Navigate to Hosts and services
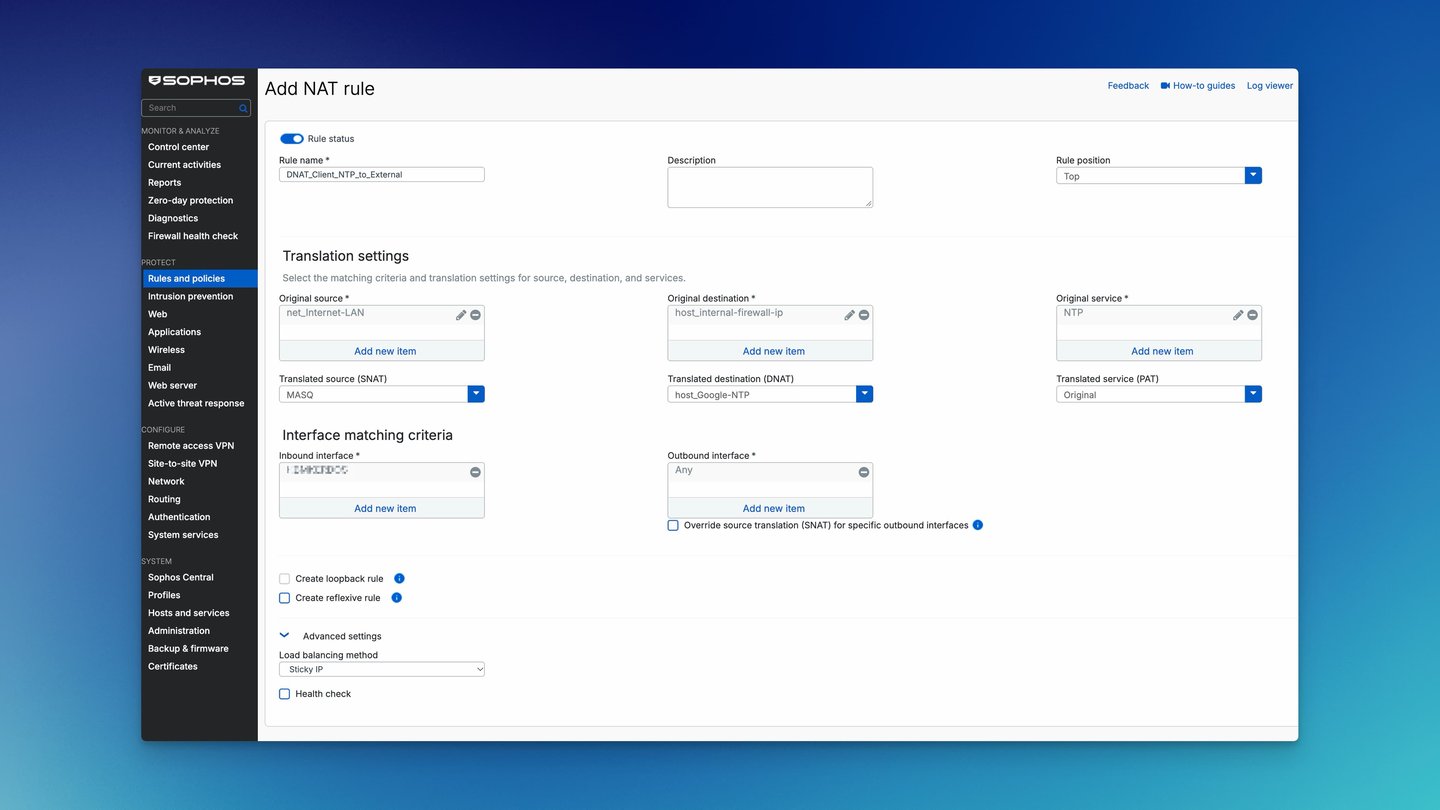 [x=189, y=613]
